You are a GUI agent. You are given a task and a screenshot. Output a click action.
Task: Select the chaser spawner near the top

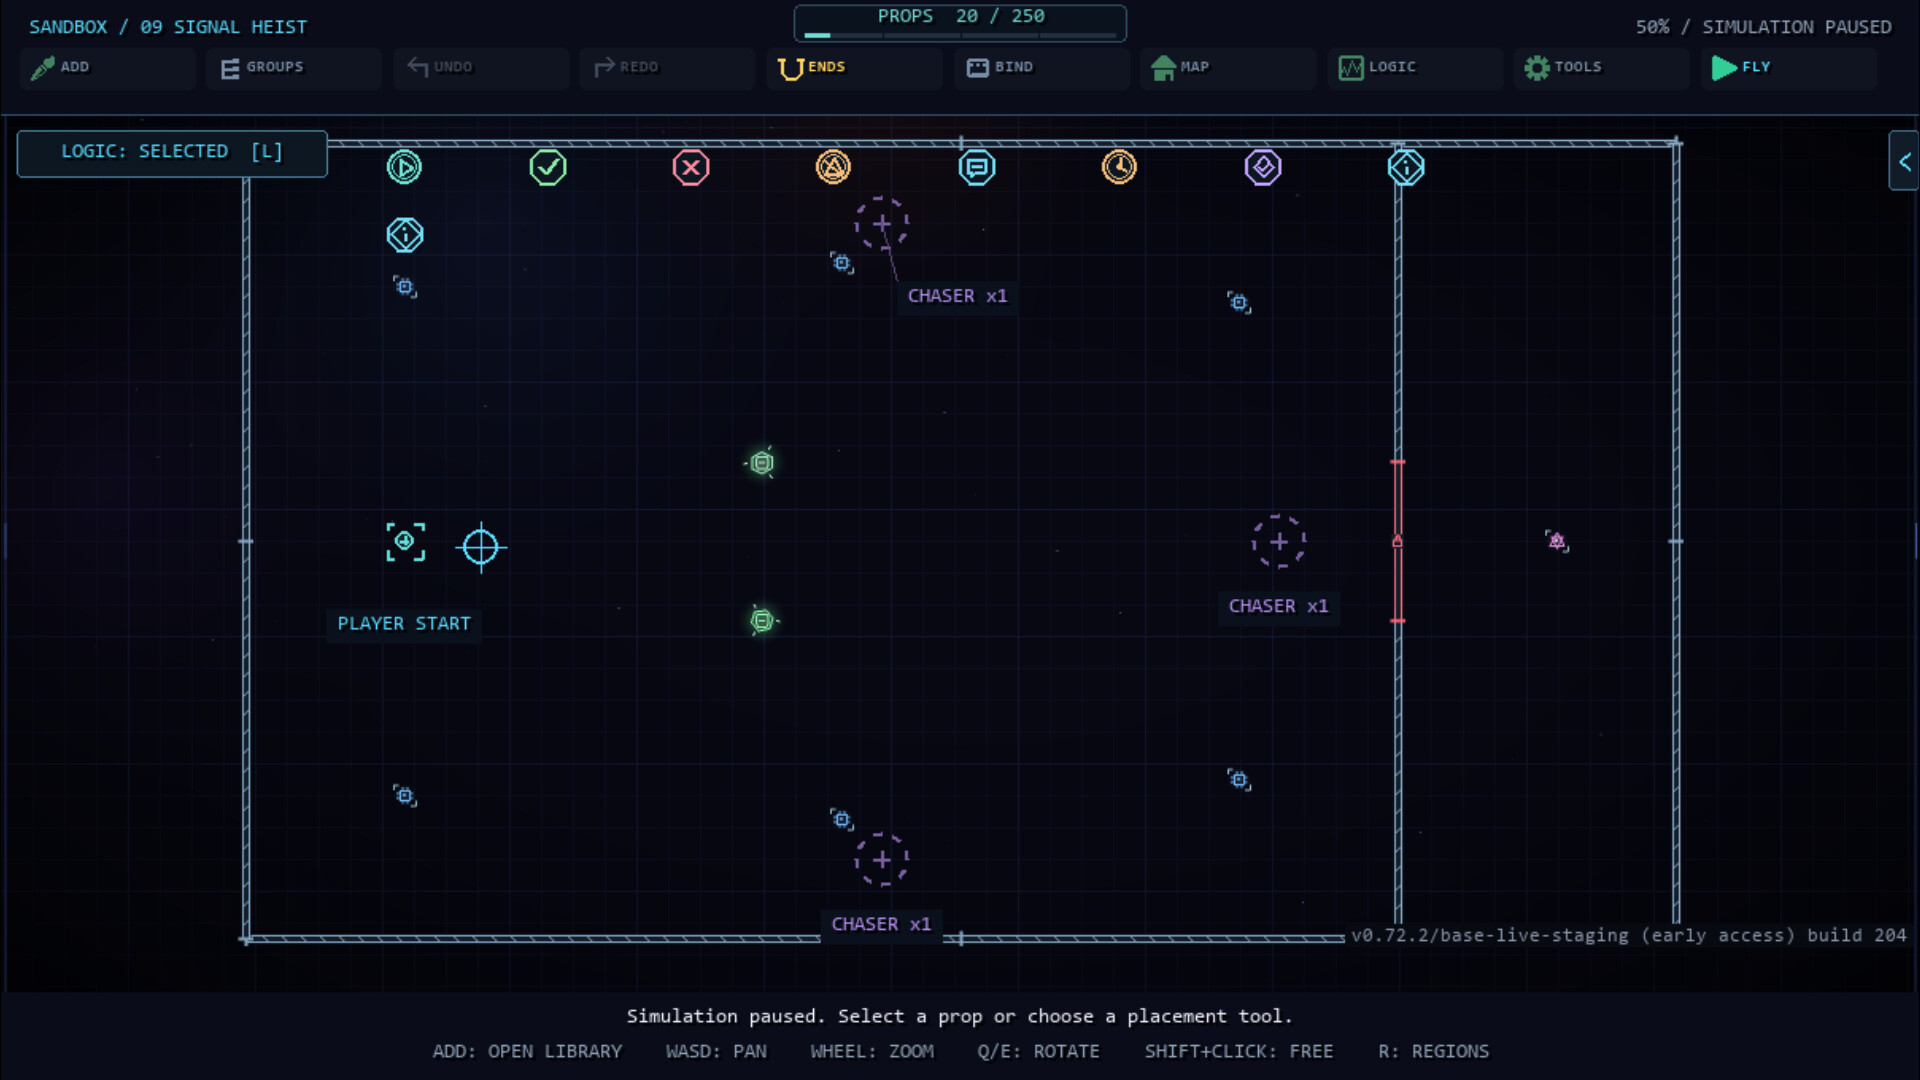pyautogui.click(x=881, y=223)
